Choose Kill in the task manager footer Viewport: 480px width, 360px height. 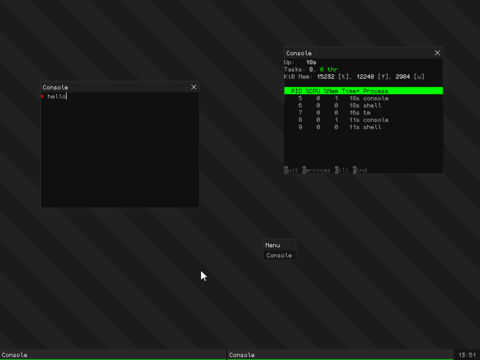342,170
